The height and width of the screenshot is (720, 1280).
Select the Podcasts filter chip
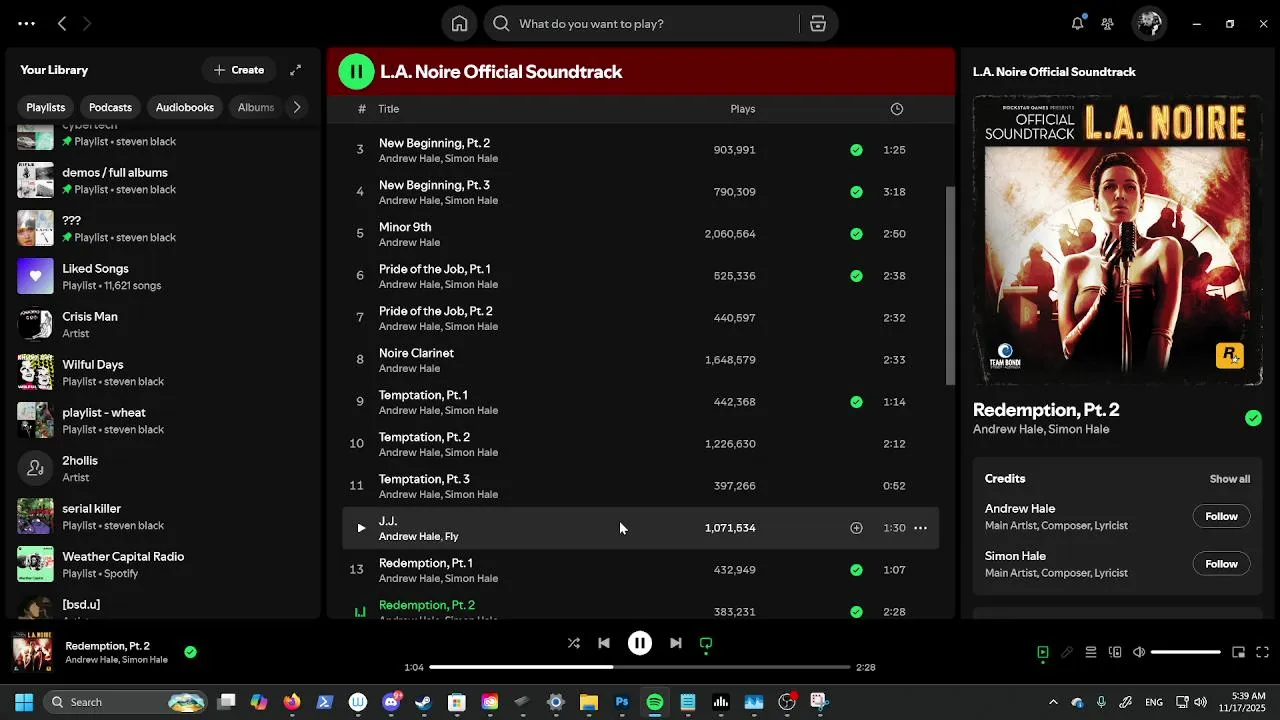pyautogui.click(x=110, y=107)
